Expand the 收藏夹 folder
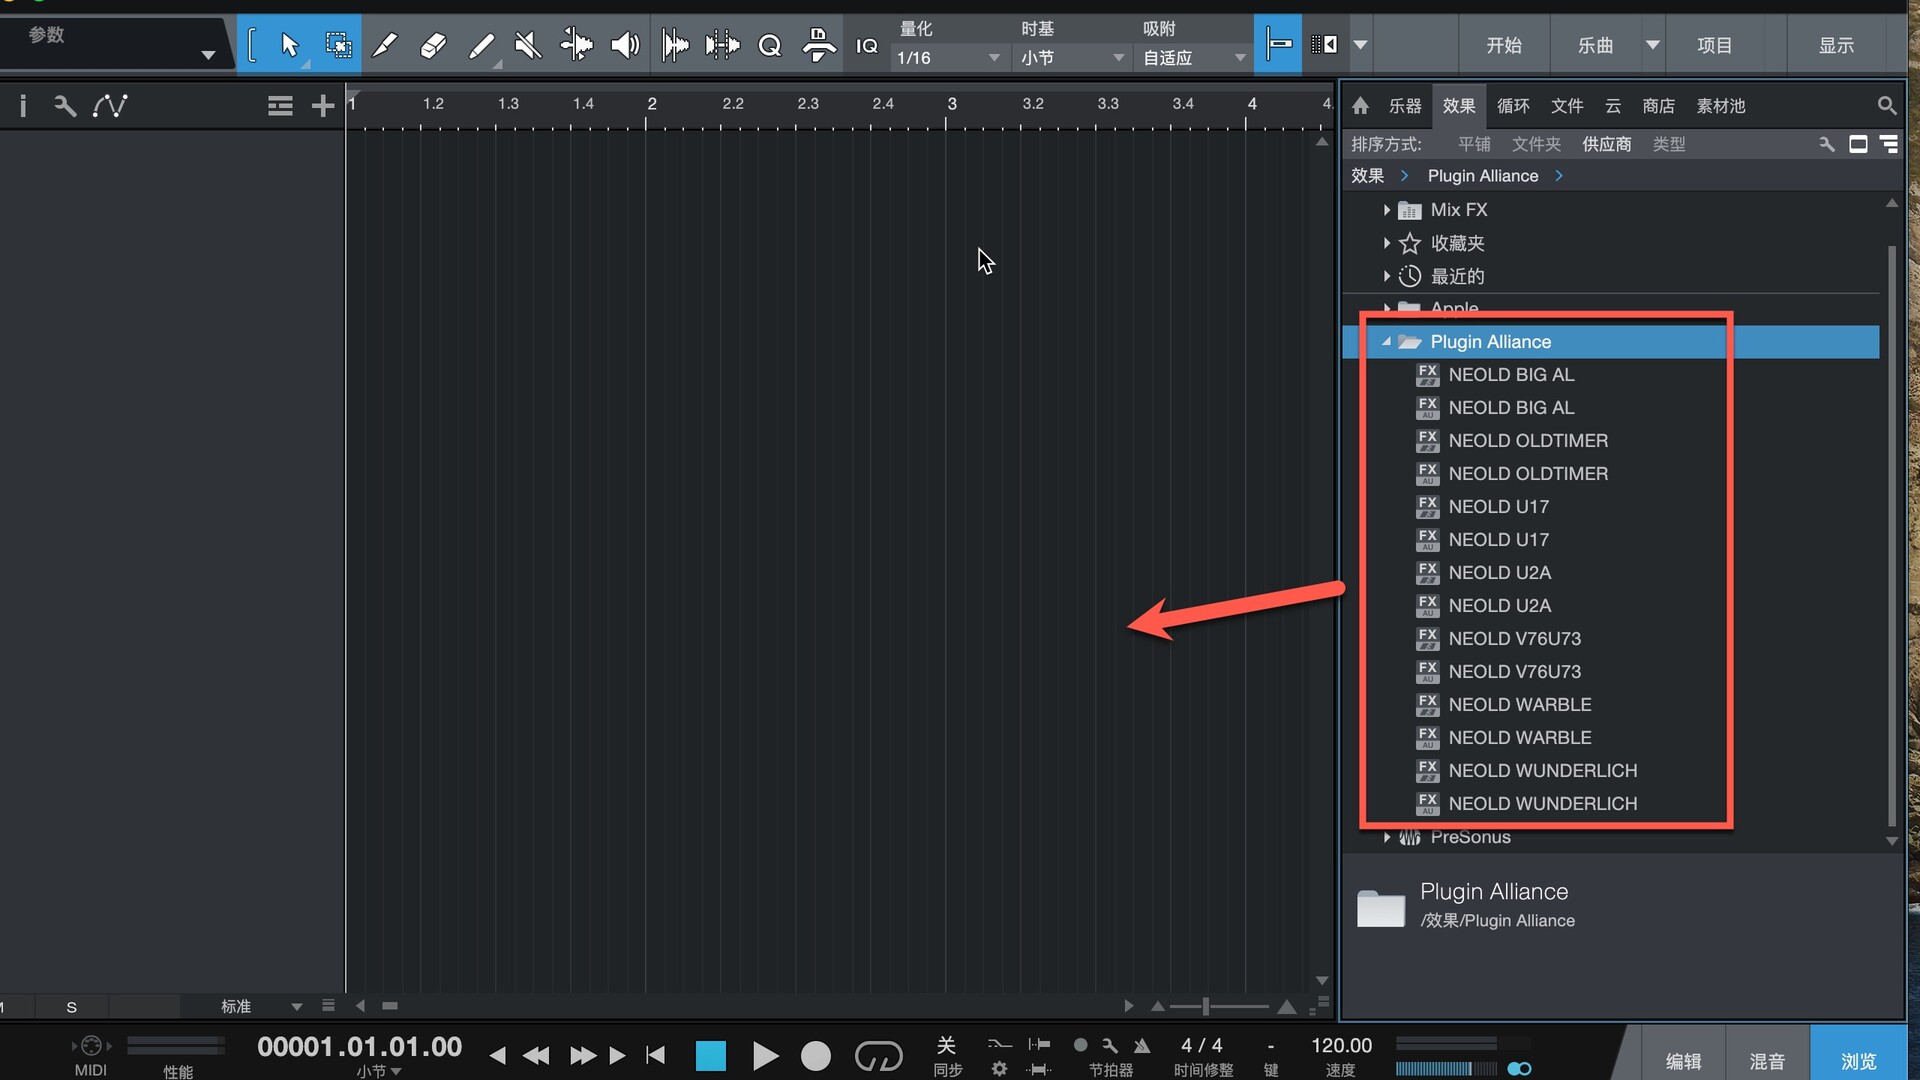 coord(1386,243)
